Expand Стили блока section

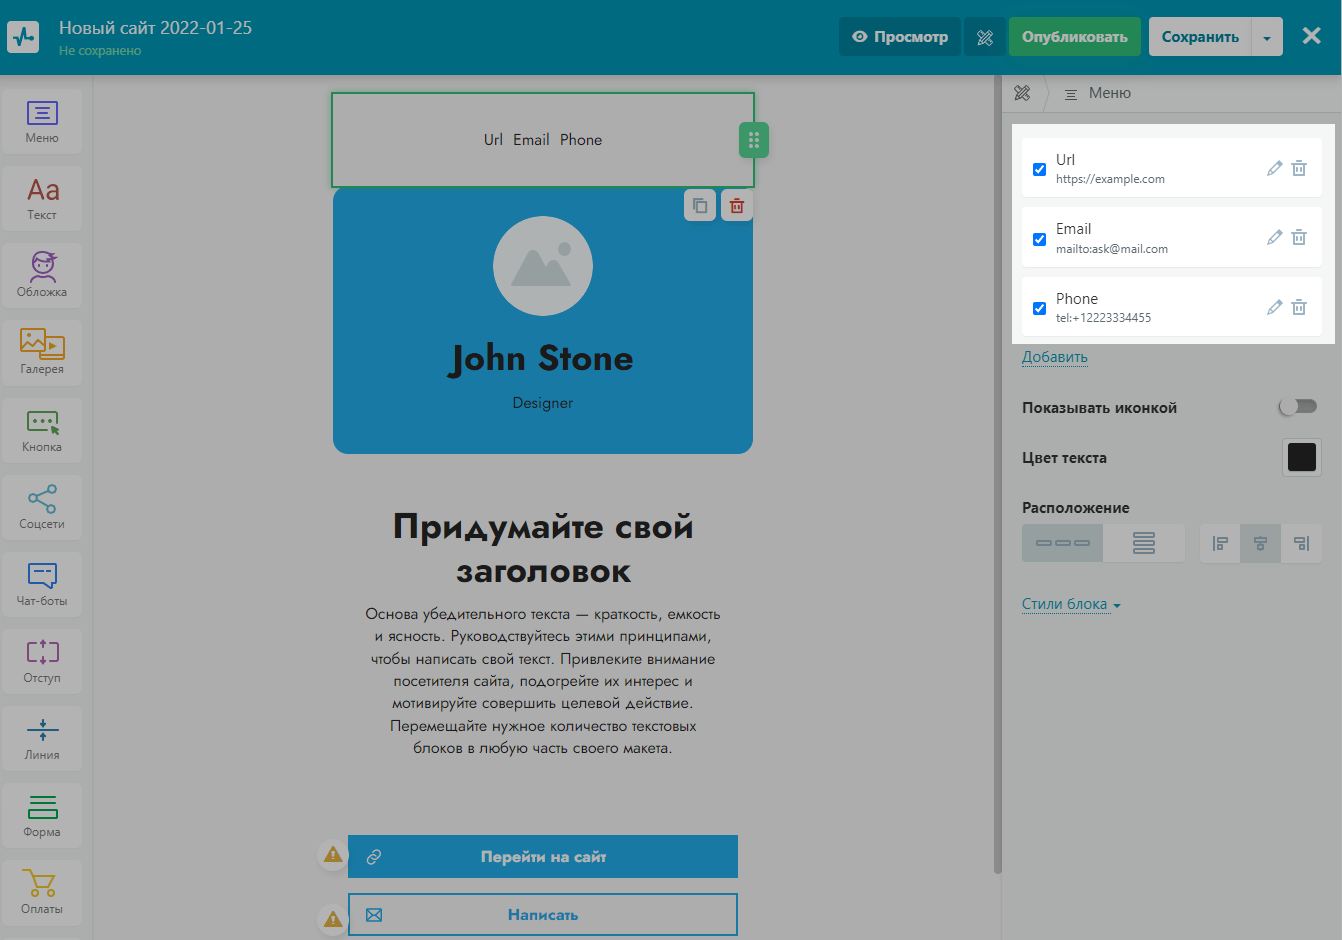(x=1070, y=604)
